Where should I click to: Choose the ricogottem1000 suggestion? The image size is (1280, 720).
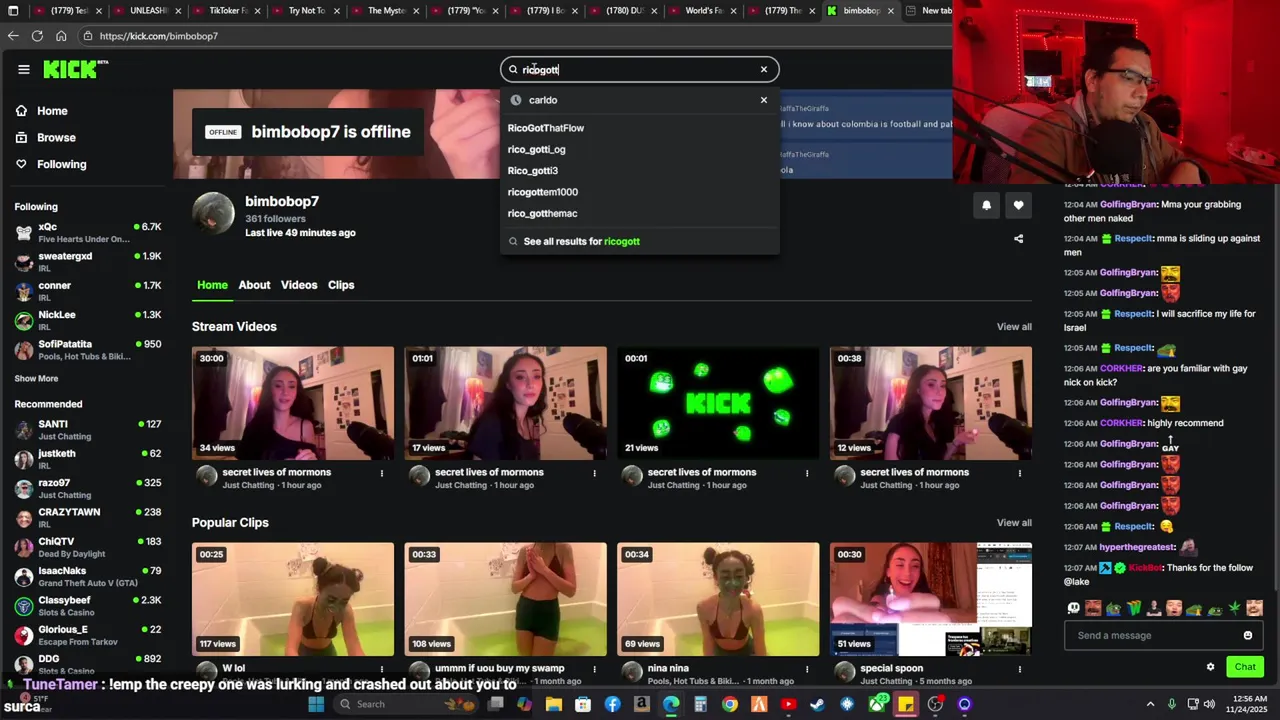coord(543,192)
